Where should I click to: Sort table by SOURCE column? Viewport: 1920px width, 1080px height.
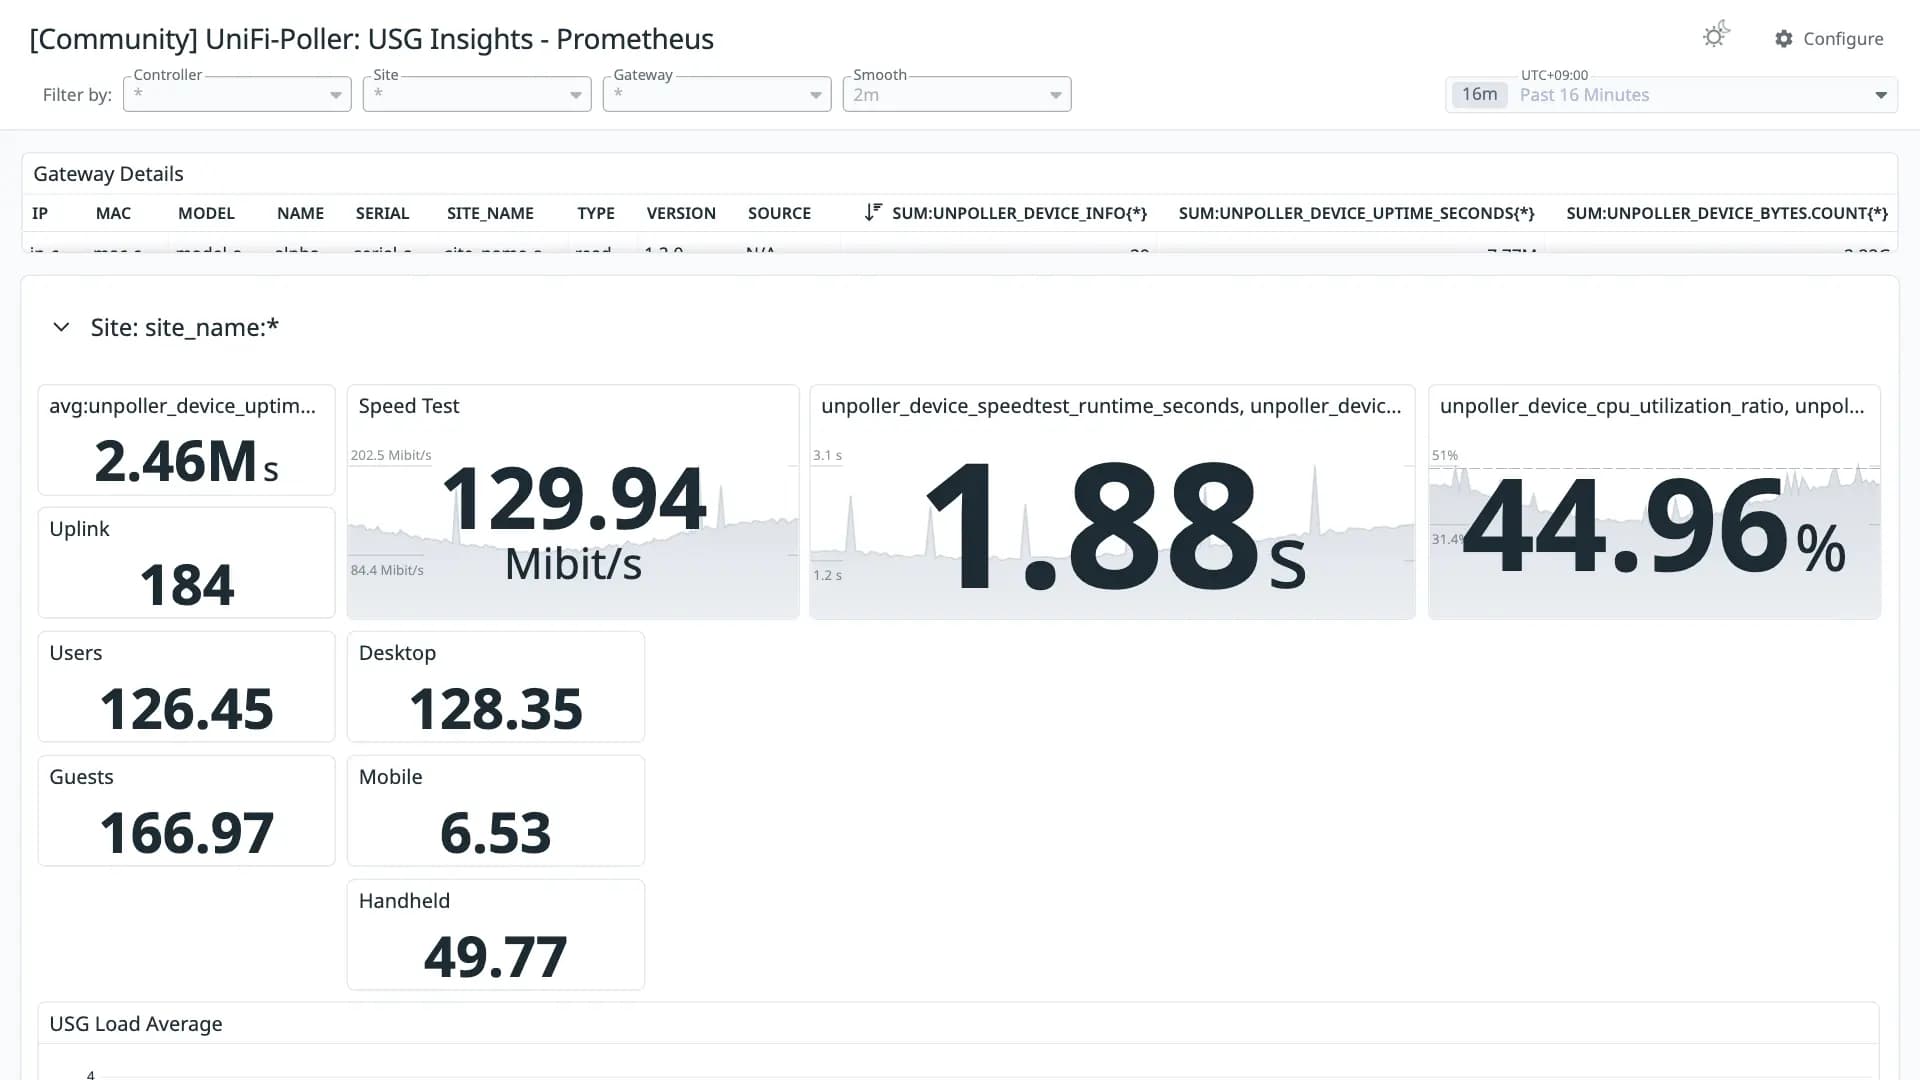[779, 213]
